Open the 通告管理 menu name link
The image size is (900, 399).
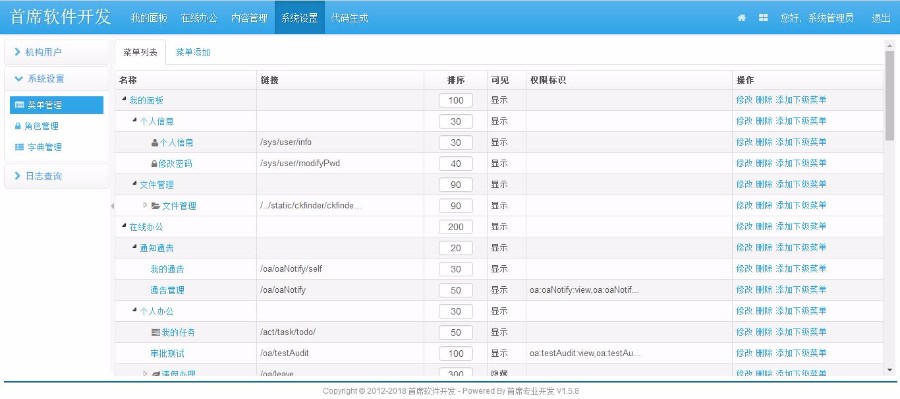168,290
